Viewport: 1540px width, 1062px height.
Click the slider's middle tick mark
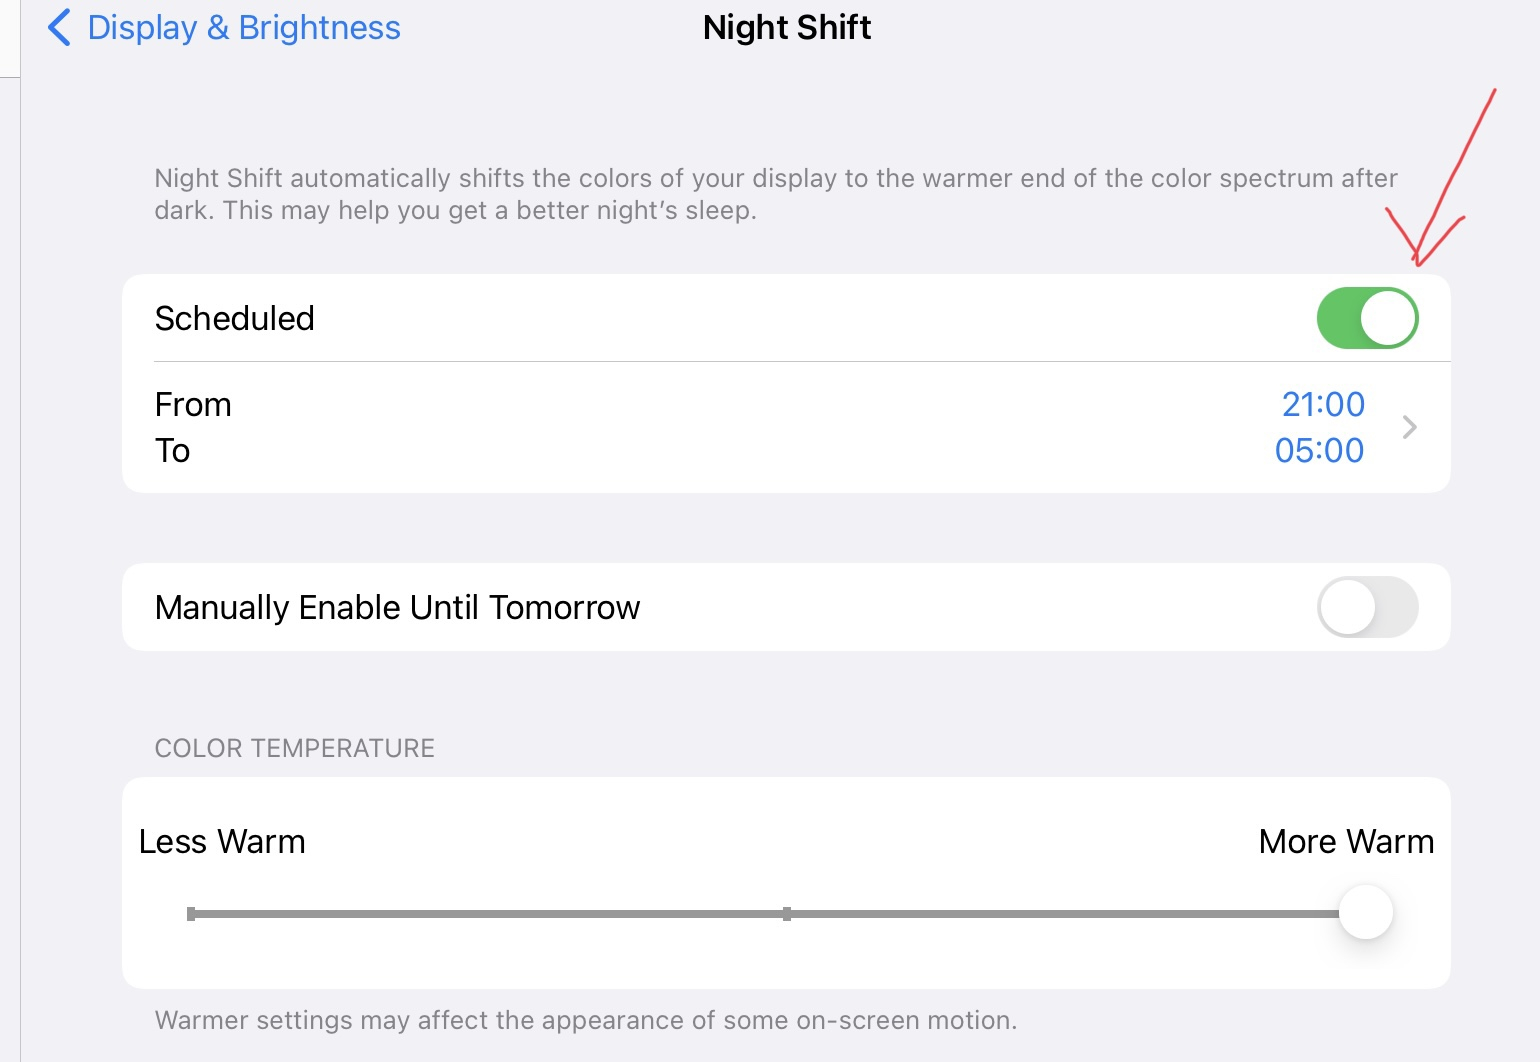coord(787,913)
